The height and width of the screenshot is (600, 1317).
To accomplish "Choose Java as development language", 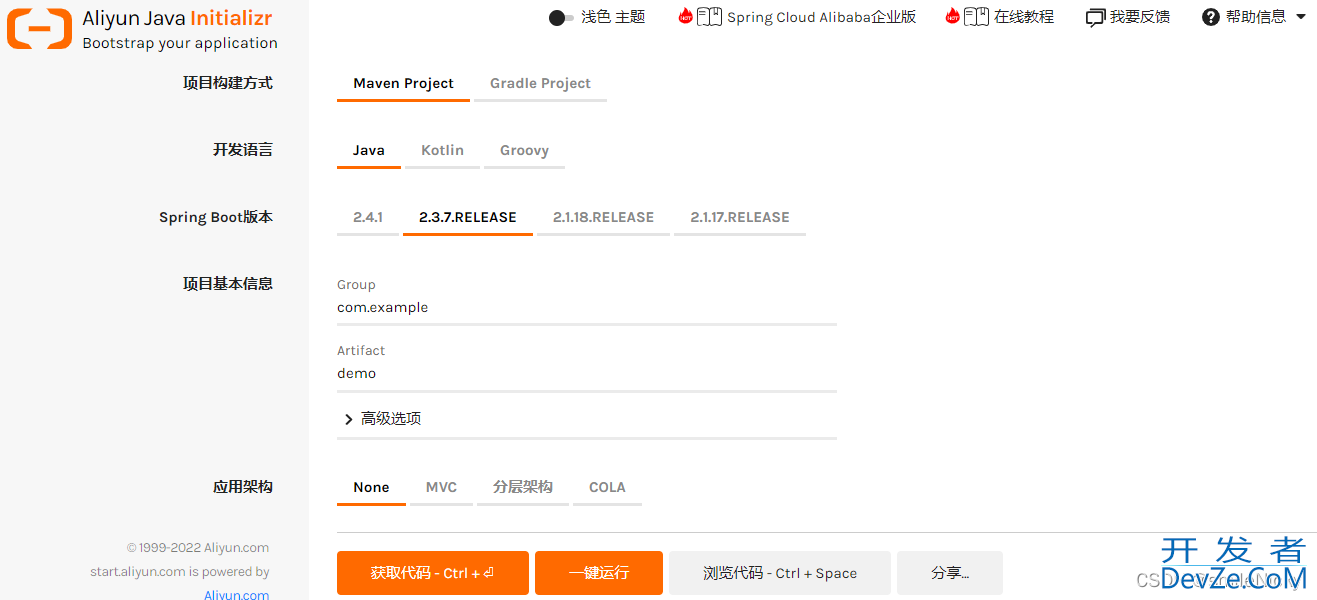I will (x=369, y=150).
